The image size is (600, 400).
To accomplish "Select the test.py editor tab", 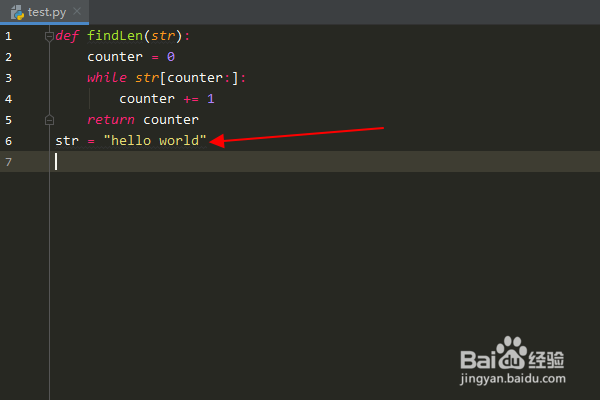I will click(x=44, y=12).
